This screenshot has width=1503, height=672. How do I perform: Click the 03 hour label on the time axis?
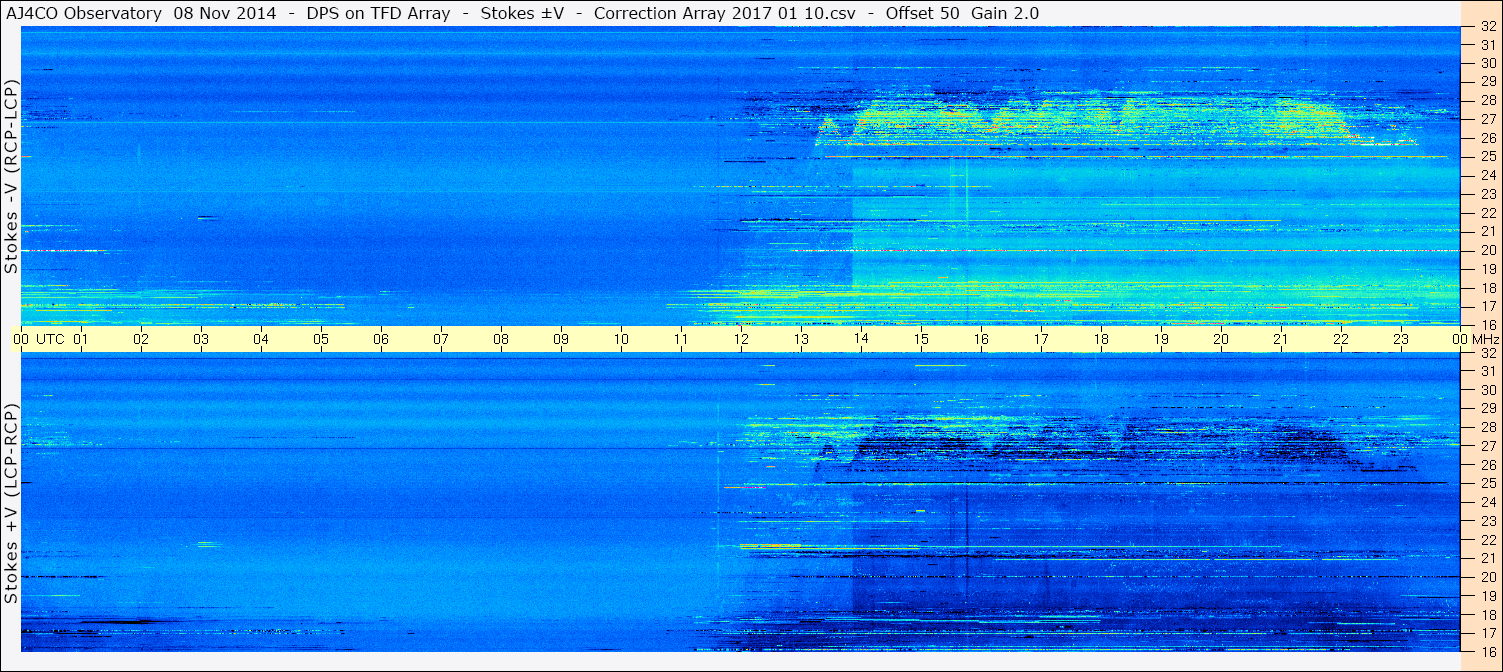201,339
